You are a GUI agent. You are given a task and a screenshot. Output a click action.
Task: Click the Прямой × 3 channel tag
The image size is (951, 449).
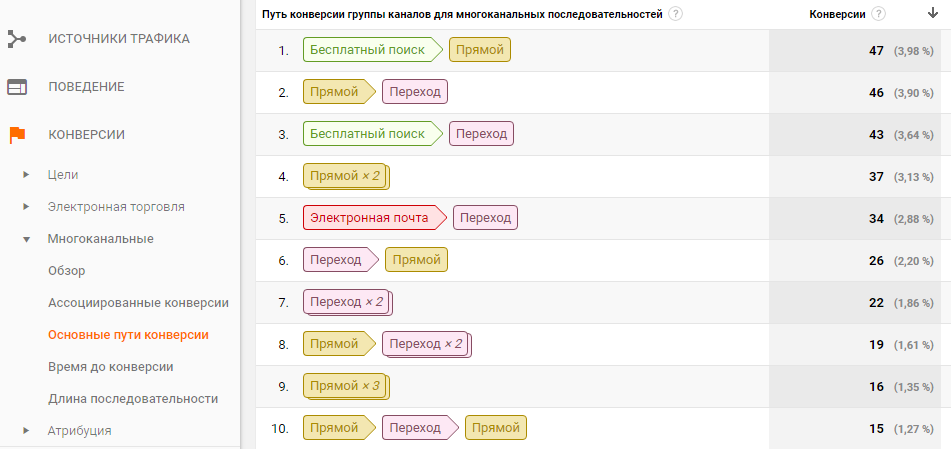344,386
